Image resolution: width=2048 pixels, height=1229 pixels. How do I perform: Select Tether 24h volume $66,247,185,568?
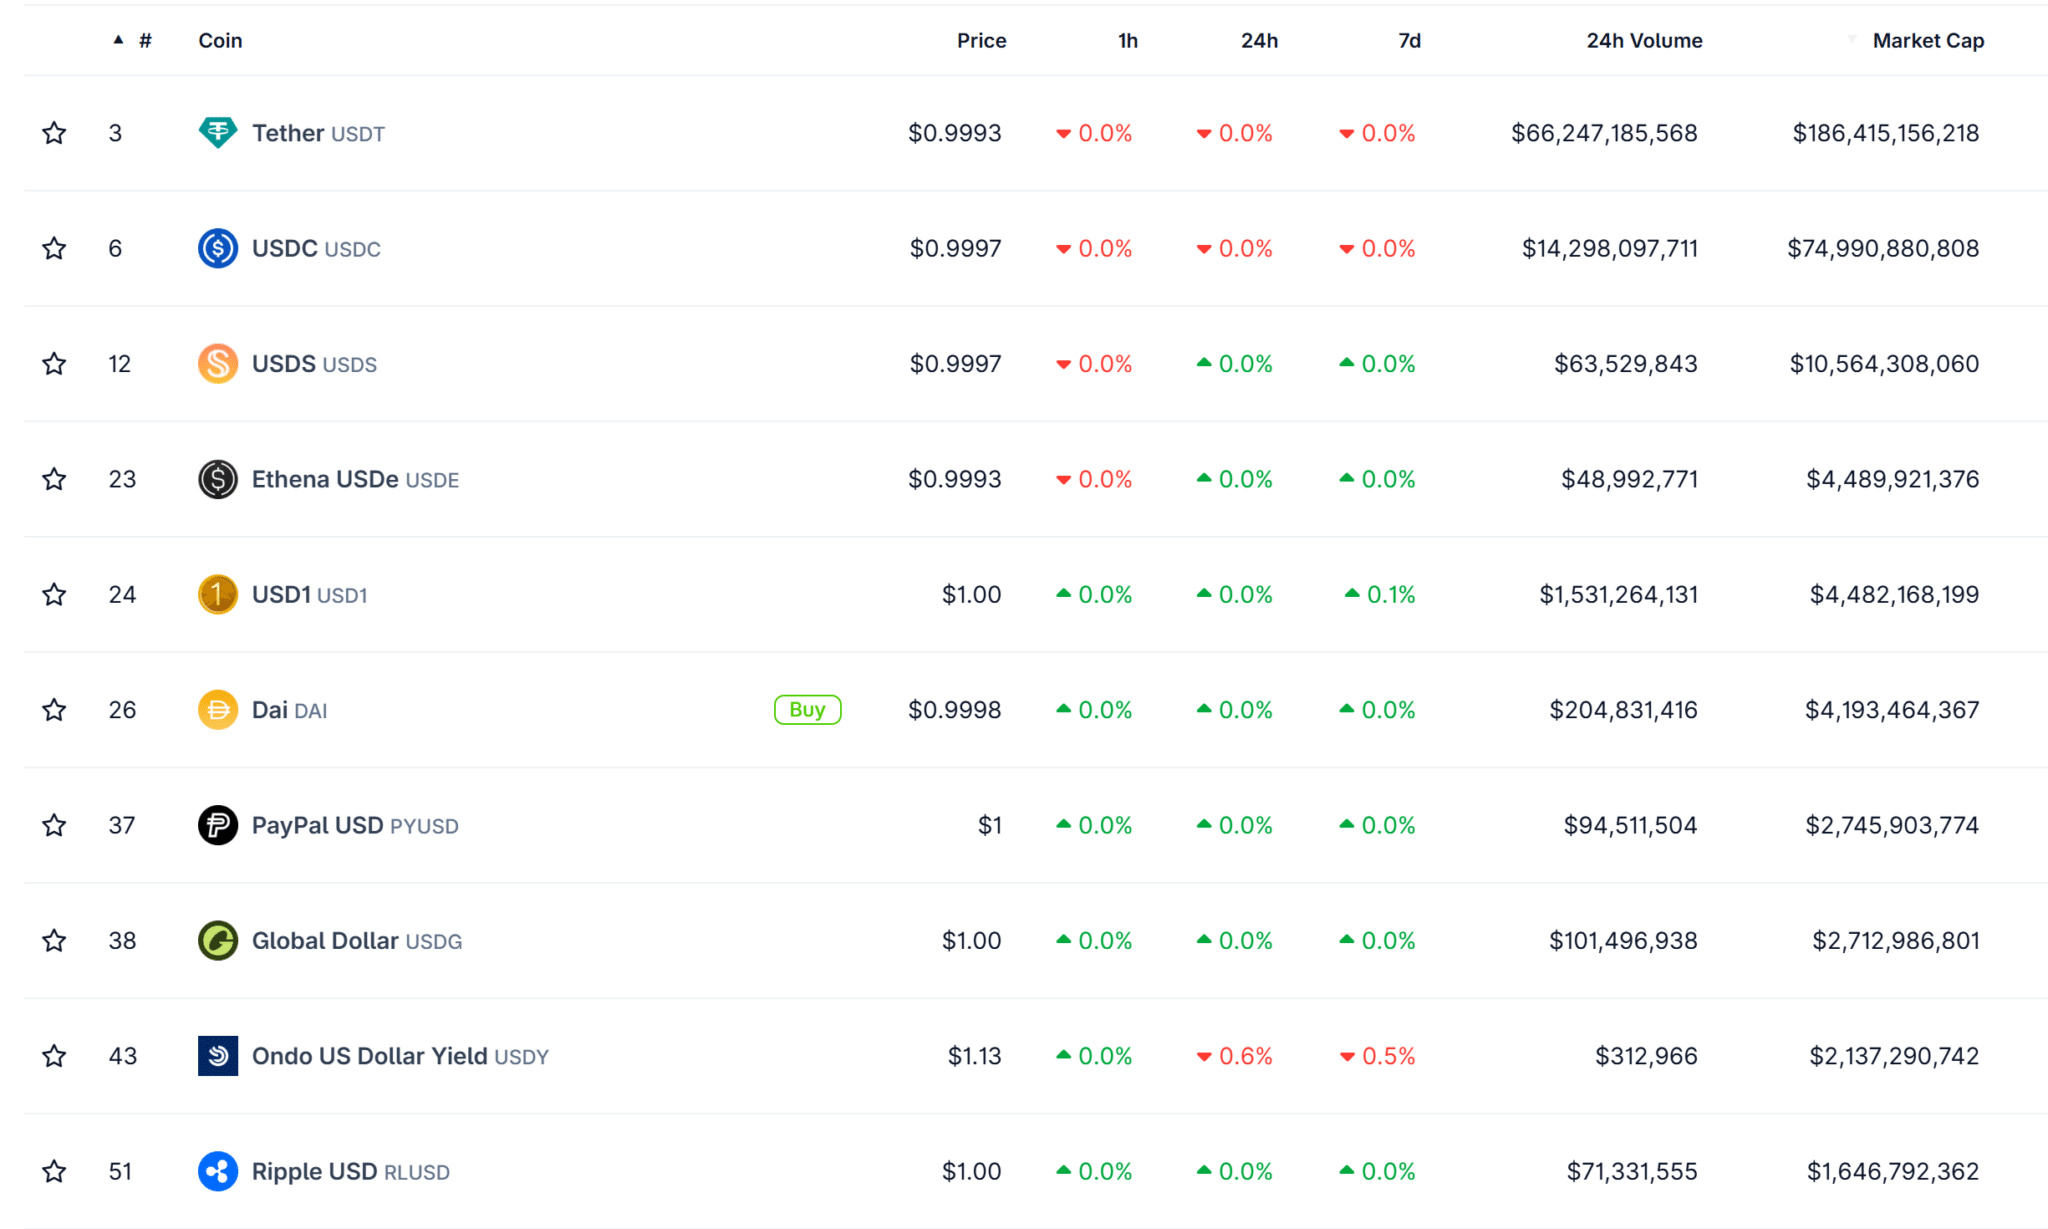coord(1604,133)
